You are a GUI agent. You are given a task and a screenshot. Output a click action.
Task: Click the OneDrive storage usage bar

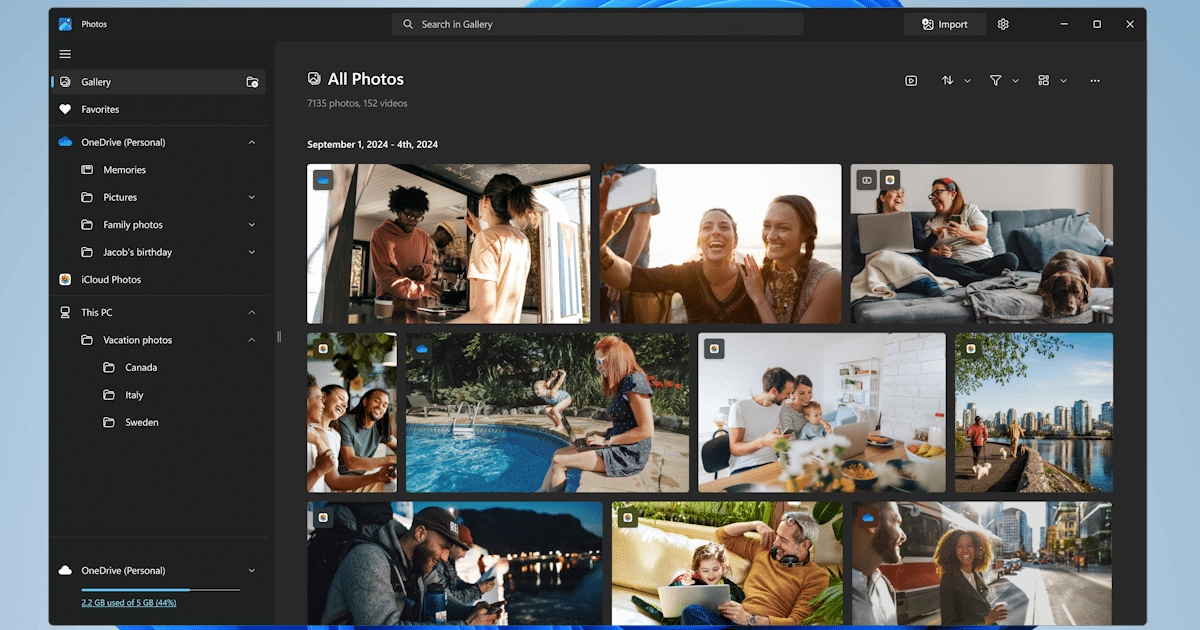(x=160, y=590)
